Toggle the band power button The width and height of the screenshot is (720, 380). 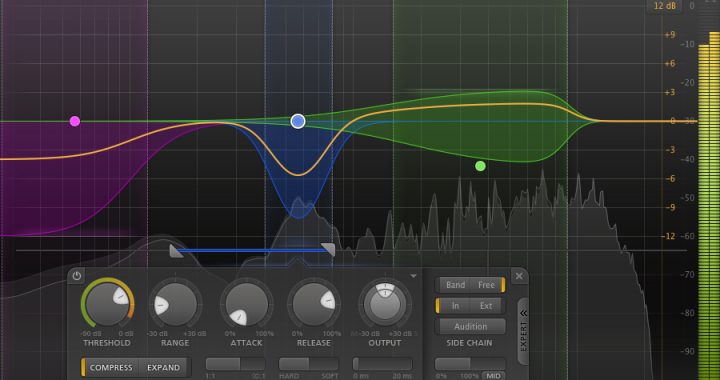[x=76, y=276]
